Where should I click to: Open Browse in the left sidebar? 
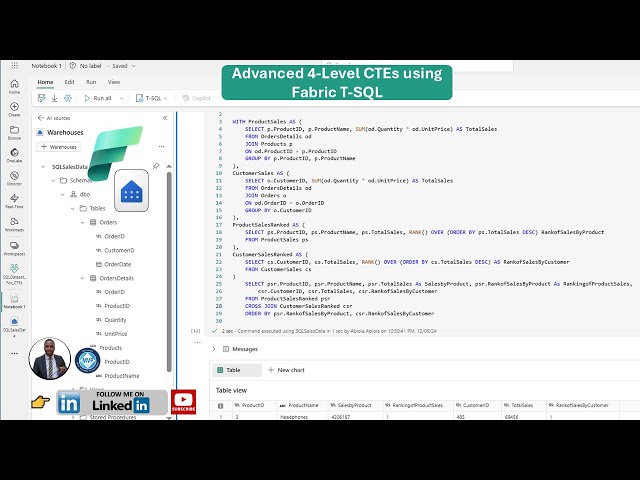[x=14, y=133]
